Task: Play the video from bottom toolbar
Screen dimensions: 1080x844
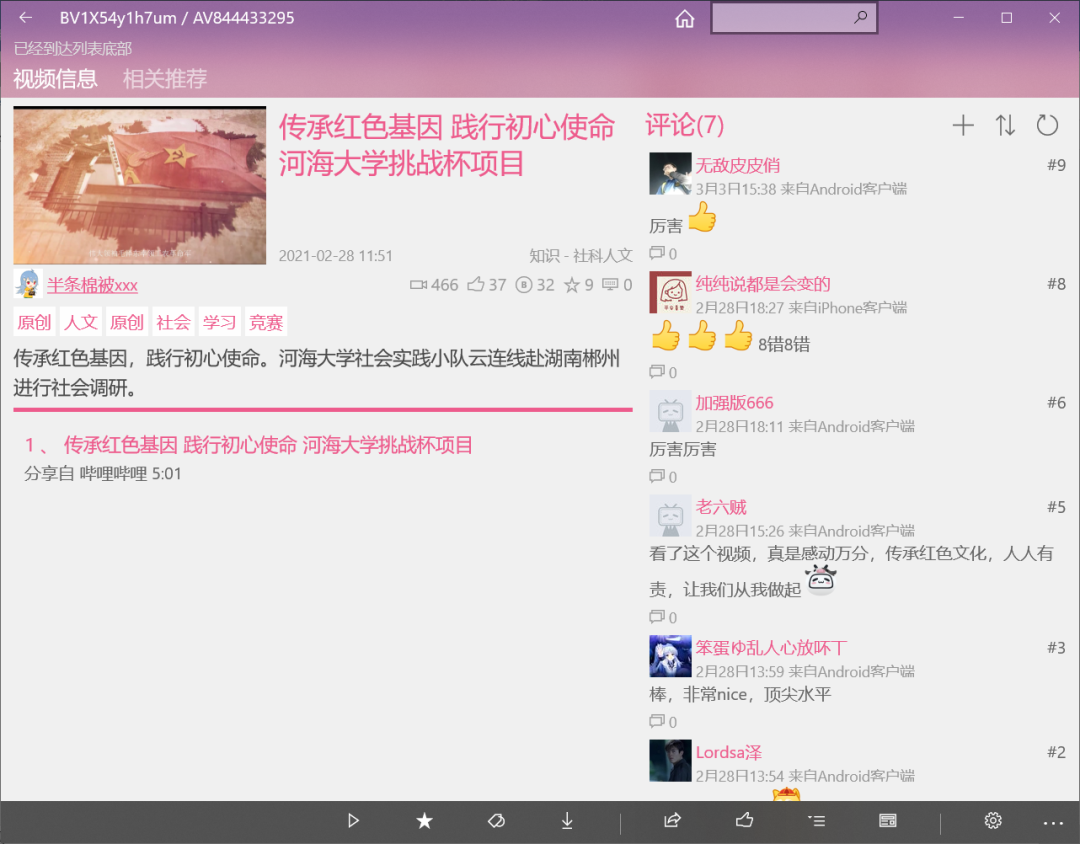Action: 353,821
